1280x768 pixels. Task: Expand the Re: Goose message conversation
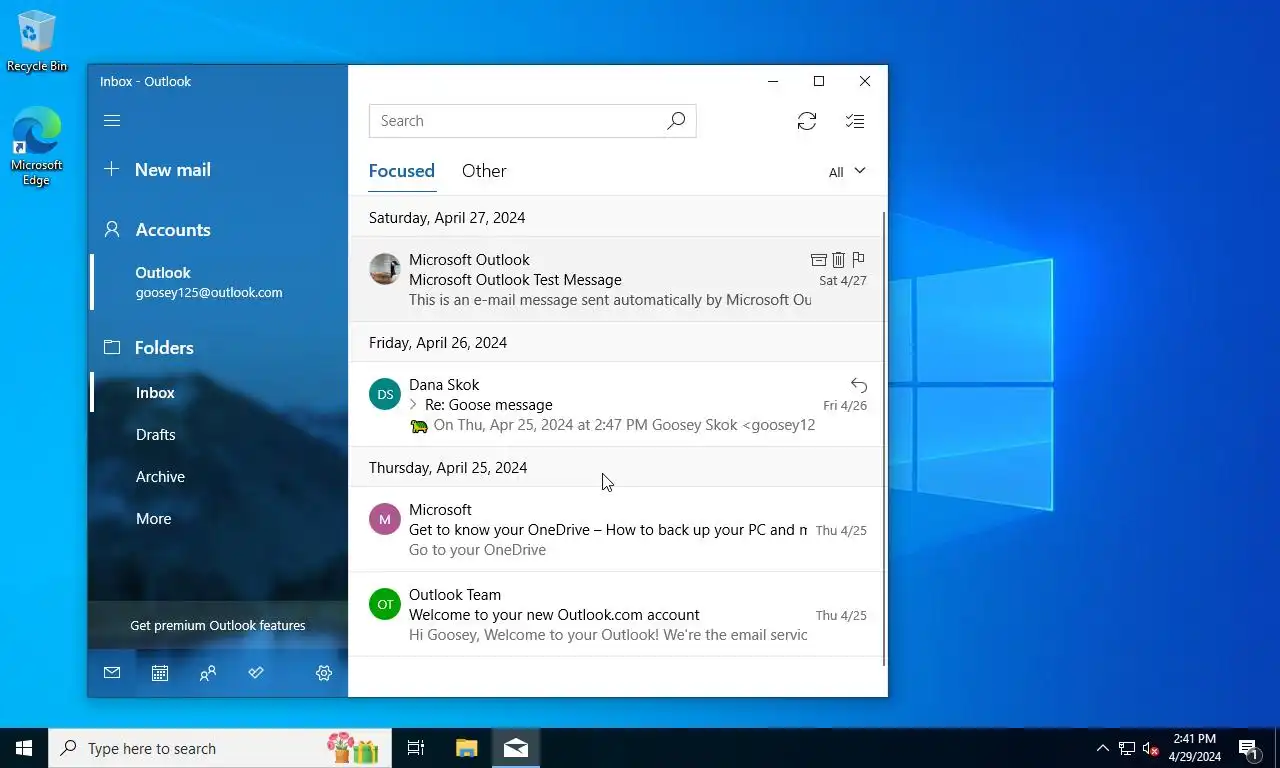pos(413,405)
